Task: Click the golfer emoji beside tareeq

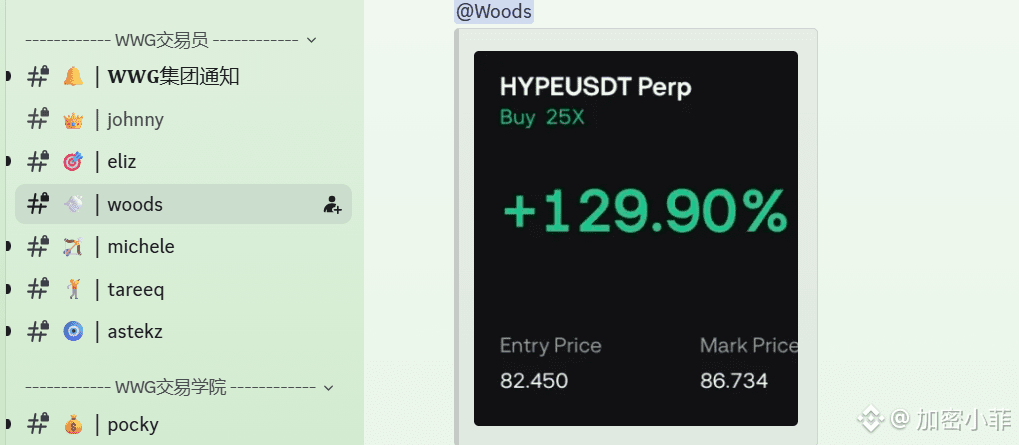Action: point(73,289)
